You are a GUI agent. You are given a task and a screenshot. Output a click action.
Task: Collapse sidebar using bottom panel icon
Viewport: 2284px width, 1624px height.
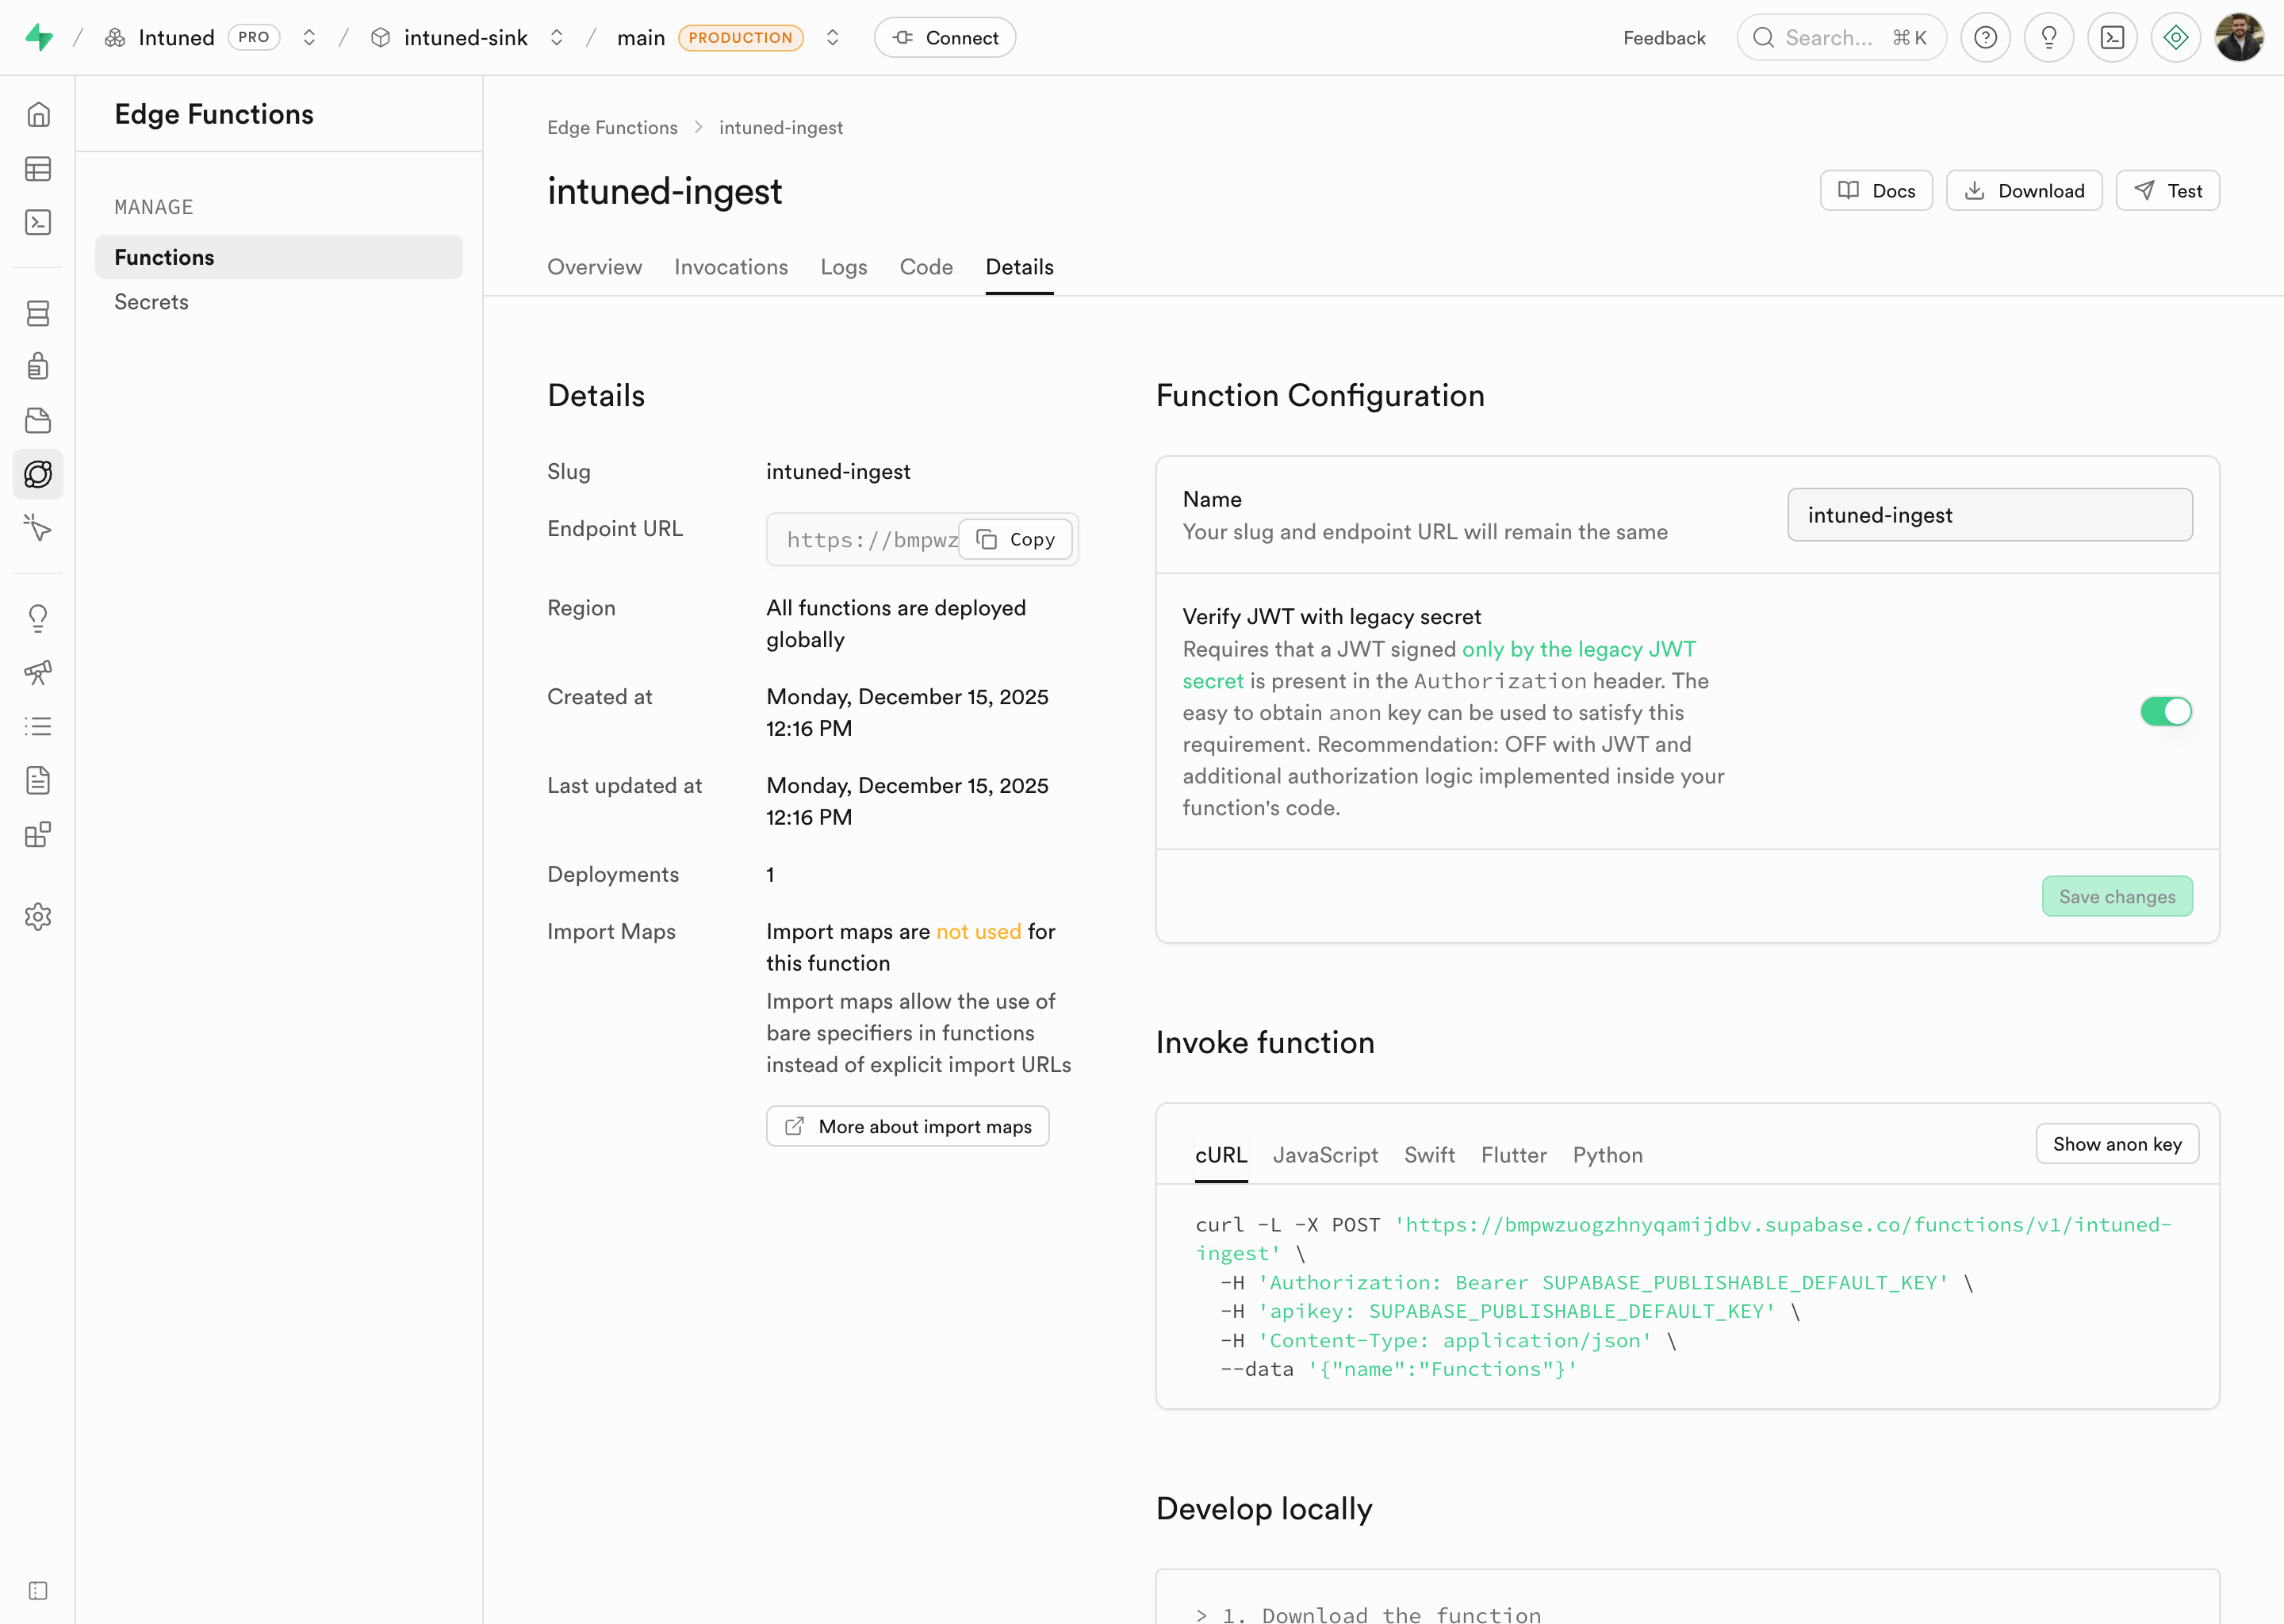coord(38,1591)
